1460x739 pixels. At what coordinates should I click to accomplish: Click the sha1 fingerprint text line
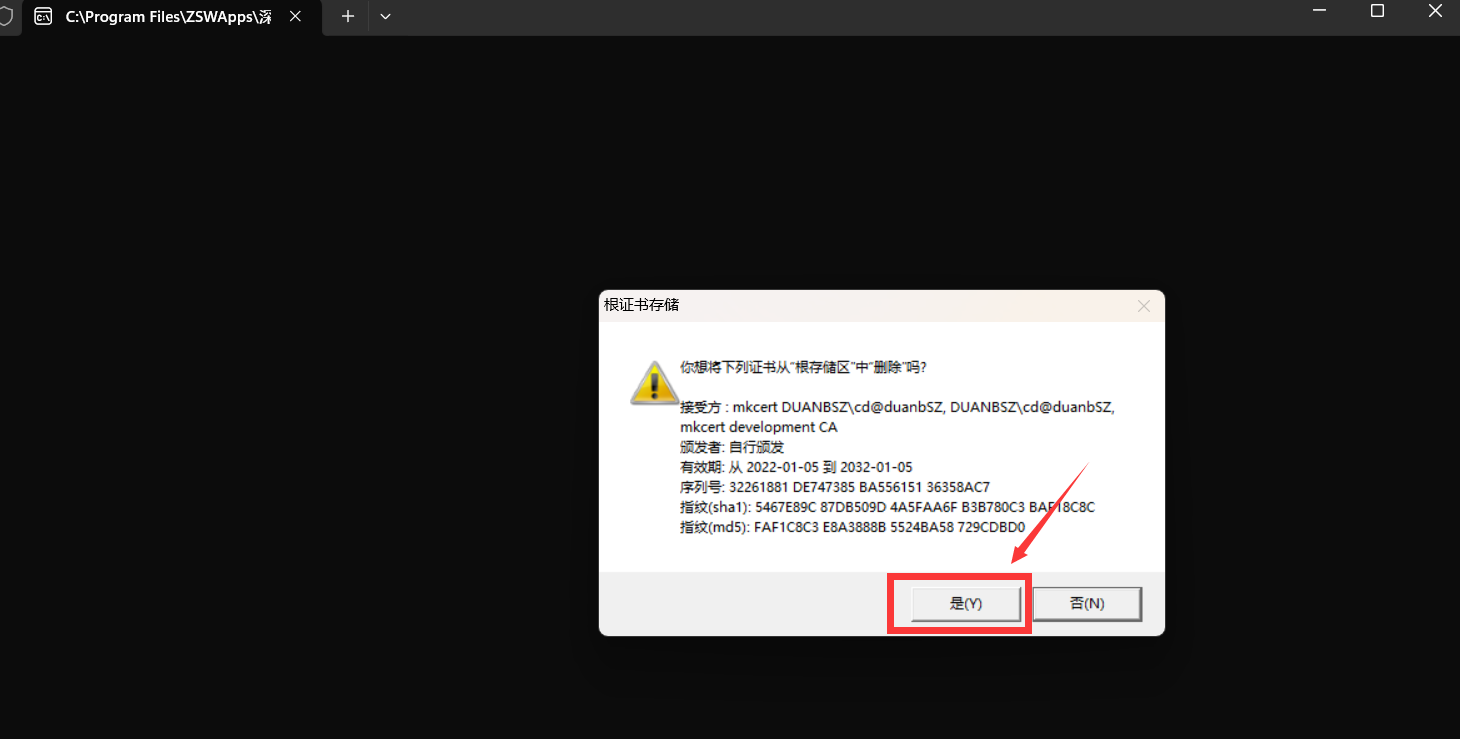(x=888, y=507)
